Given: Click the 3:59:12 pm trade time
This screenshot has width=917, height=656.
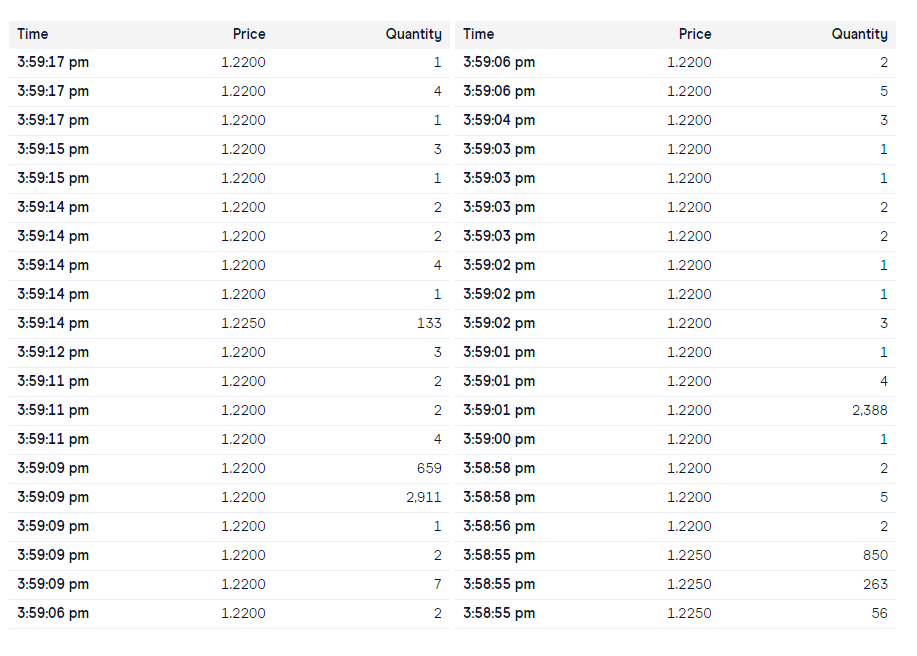Looking at the screenshot, I should tap(53, 353).
